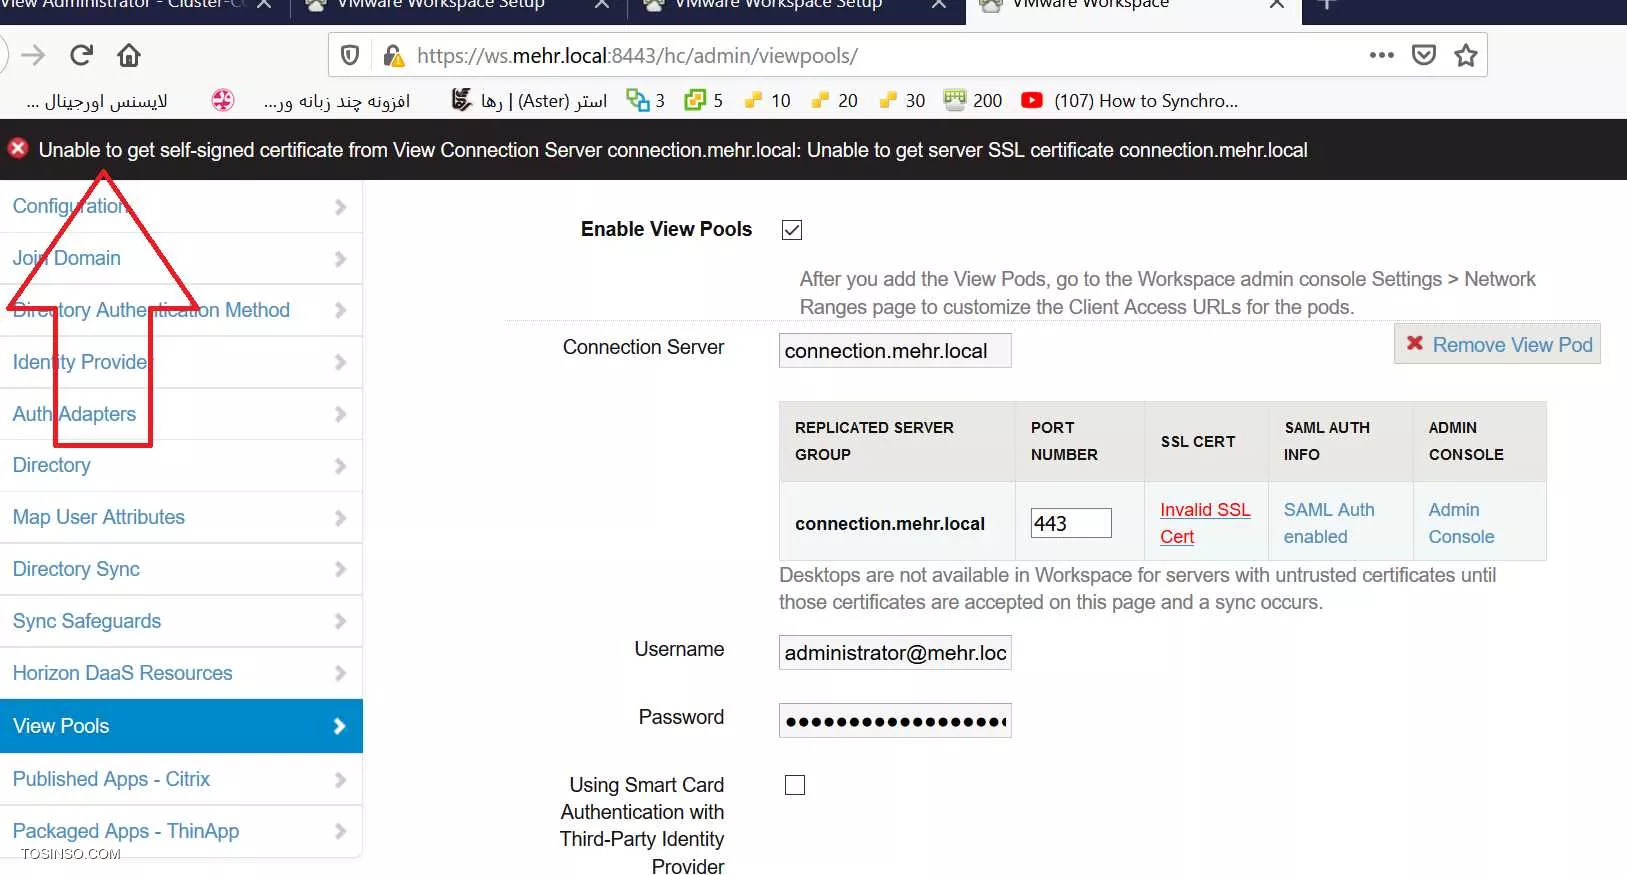Check Using Smart Card Authentication checkbox

pyautogui.click(x=795, y=785)
